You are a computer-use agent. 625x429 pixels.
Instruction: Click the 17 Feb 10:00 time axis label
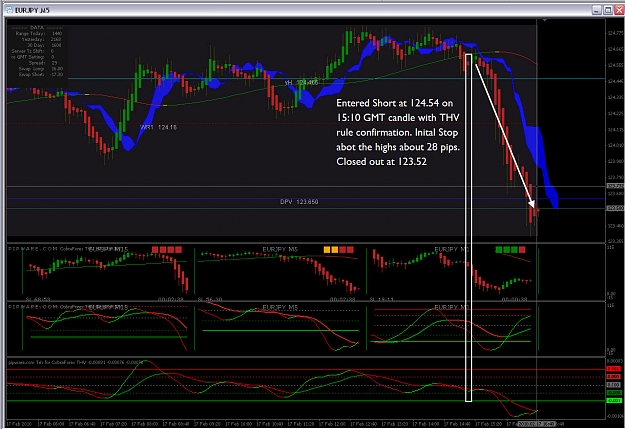tap(238, 423)
